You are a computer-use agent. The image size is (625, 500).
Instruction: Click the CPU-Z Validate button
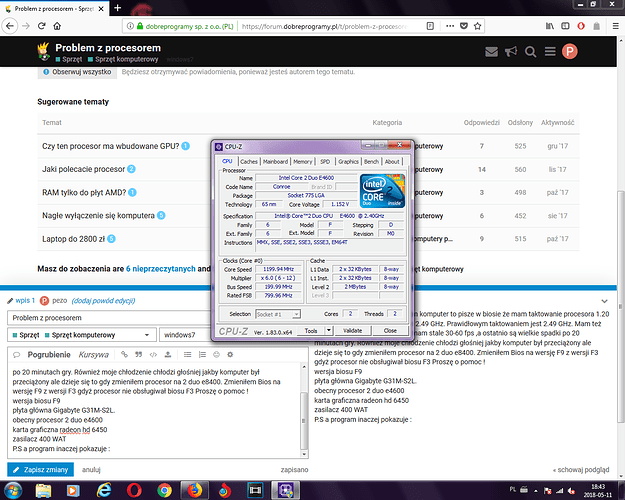click(352, 331)
